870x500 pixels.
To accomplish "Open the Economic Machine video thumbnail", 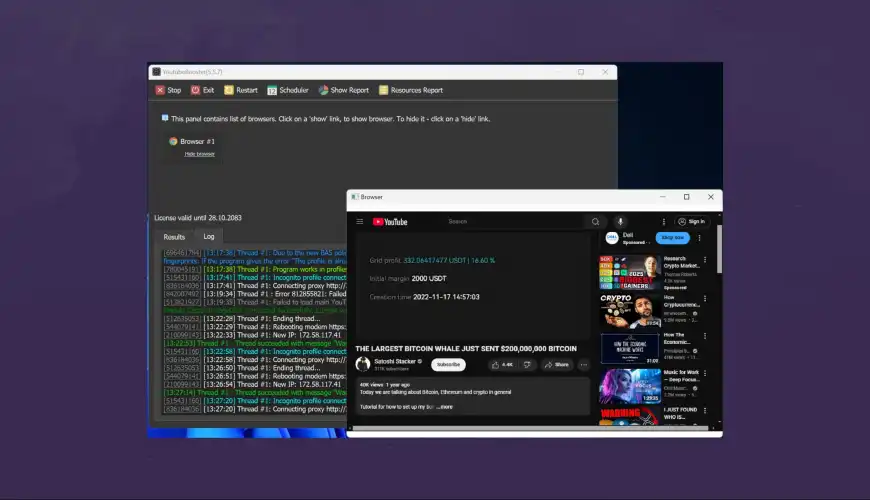I will point(630,349).
